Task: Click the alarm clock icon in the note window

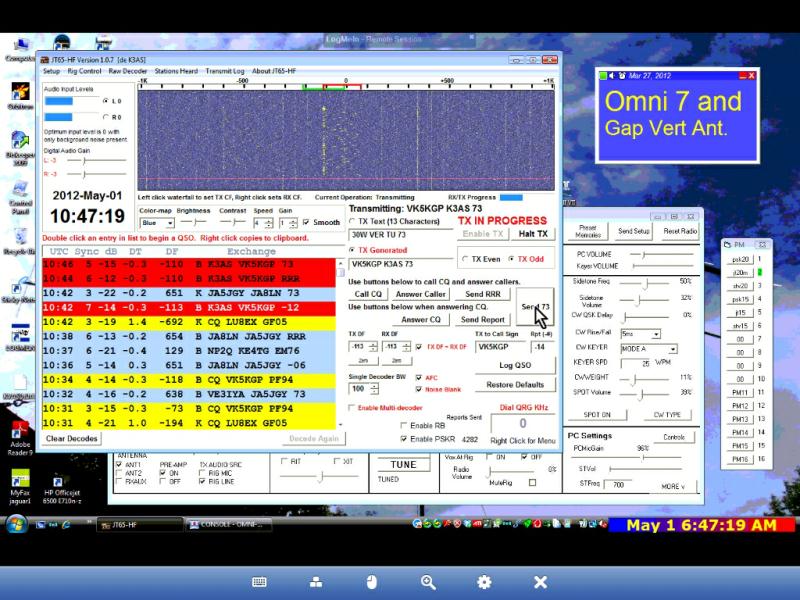Action: click(621, 76)
